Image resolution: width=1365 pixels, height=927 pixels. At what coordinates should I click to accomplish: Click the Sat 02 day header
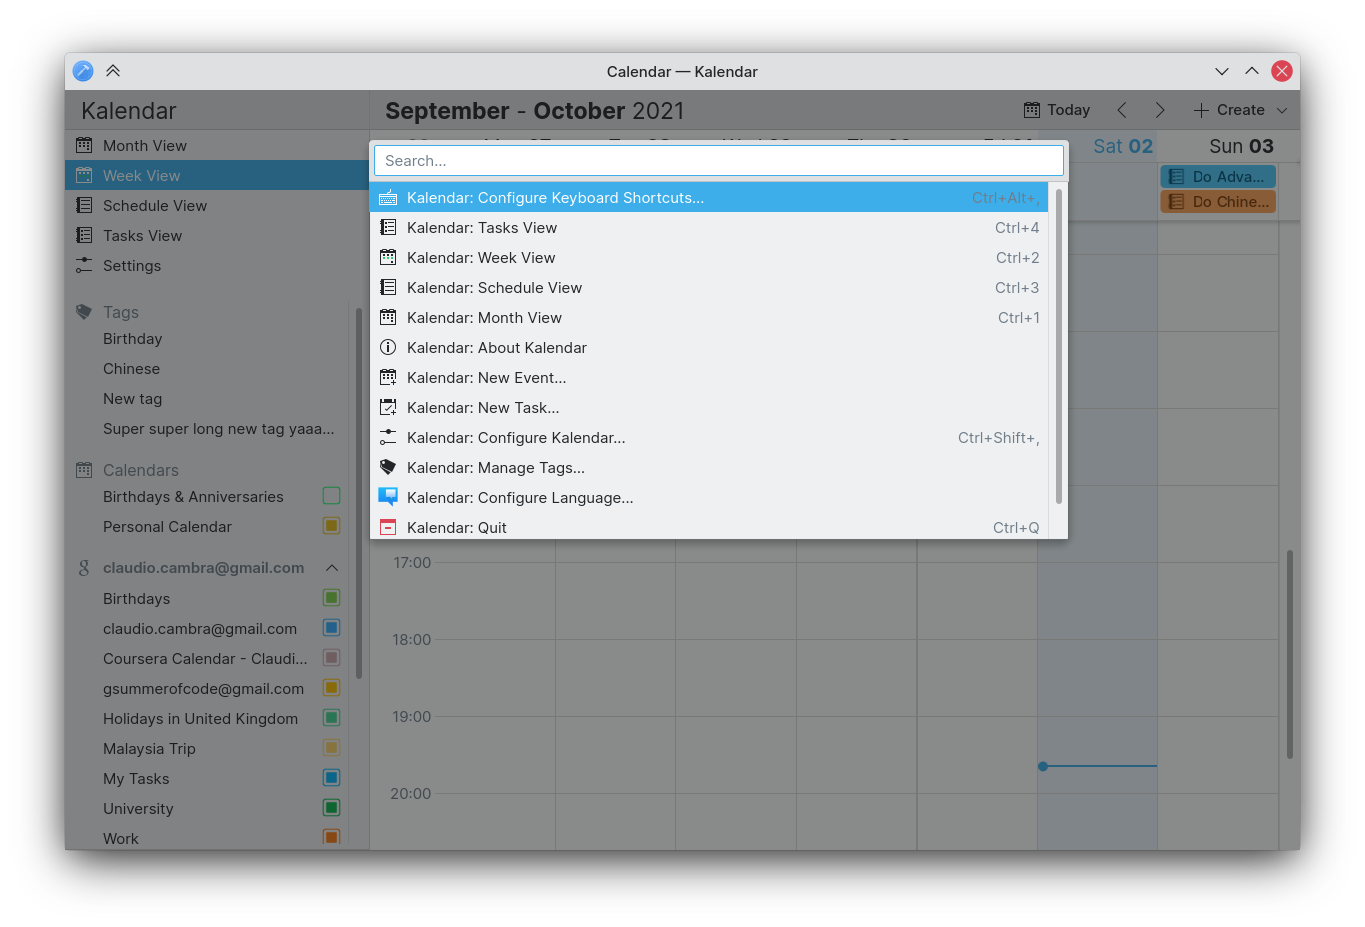click(1123, 146)
